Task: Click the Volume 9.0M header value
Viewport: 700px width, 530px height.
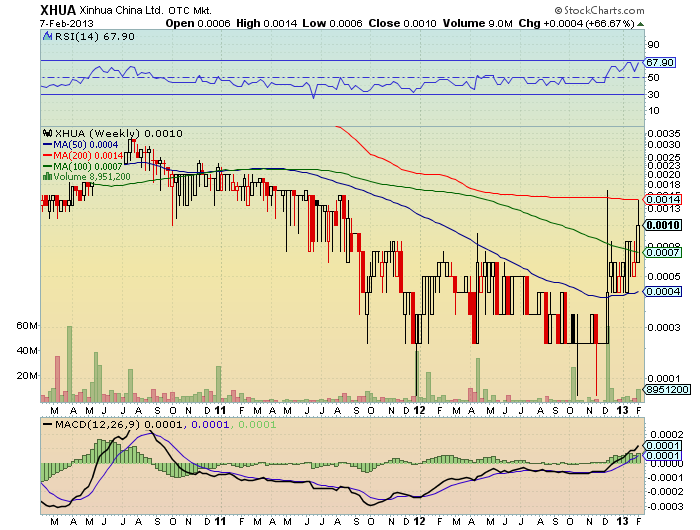Action: (477, 23)
